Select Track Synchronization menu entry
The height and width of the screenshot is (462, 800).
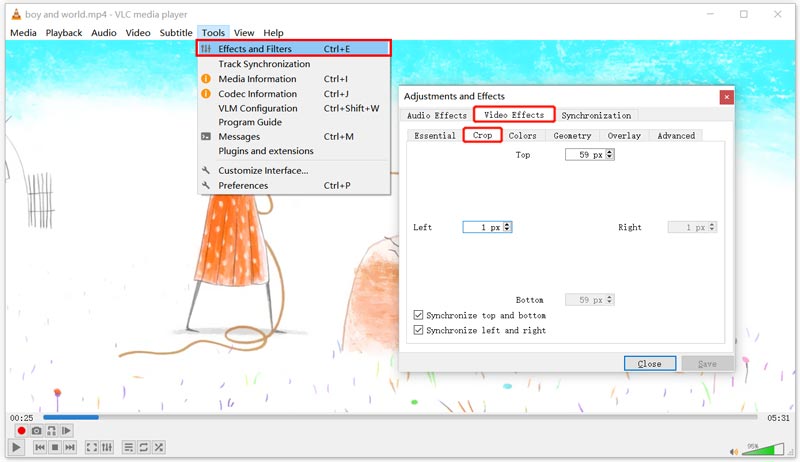point(293,64)
